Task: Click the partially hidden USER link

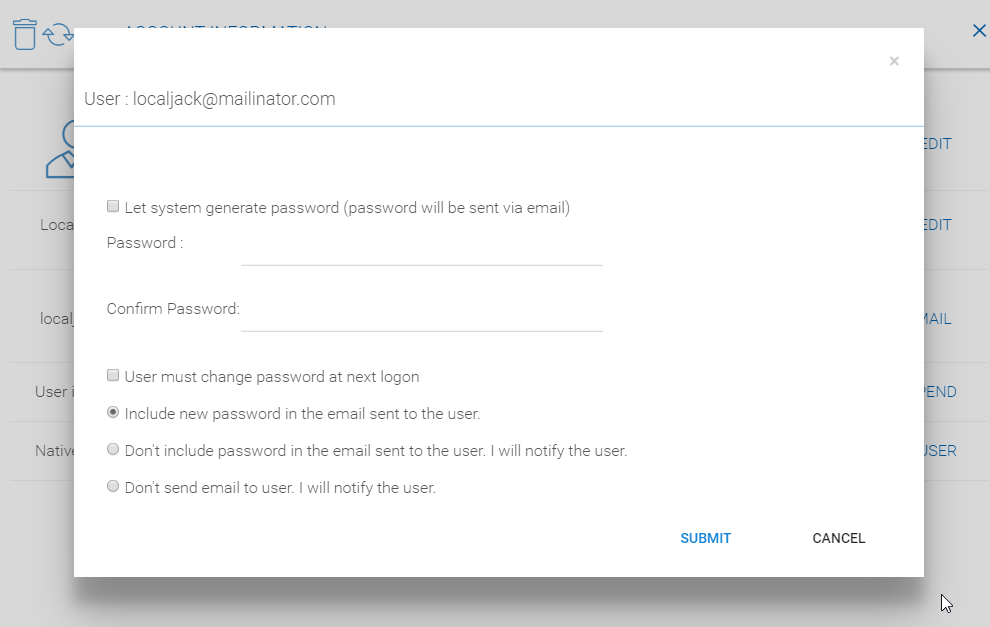Action: [x=940, y=451]
